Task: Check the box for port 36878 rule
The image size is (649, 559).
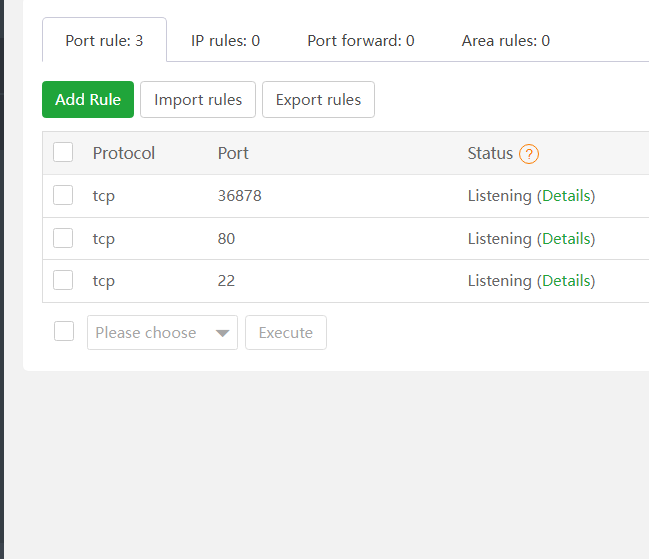Action: click(x=63, y=196)
